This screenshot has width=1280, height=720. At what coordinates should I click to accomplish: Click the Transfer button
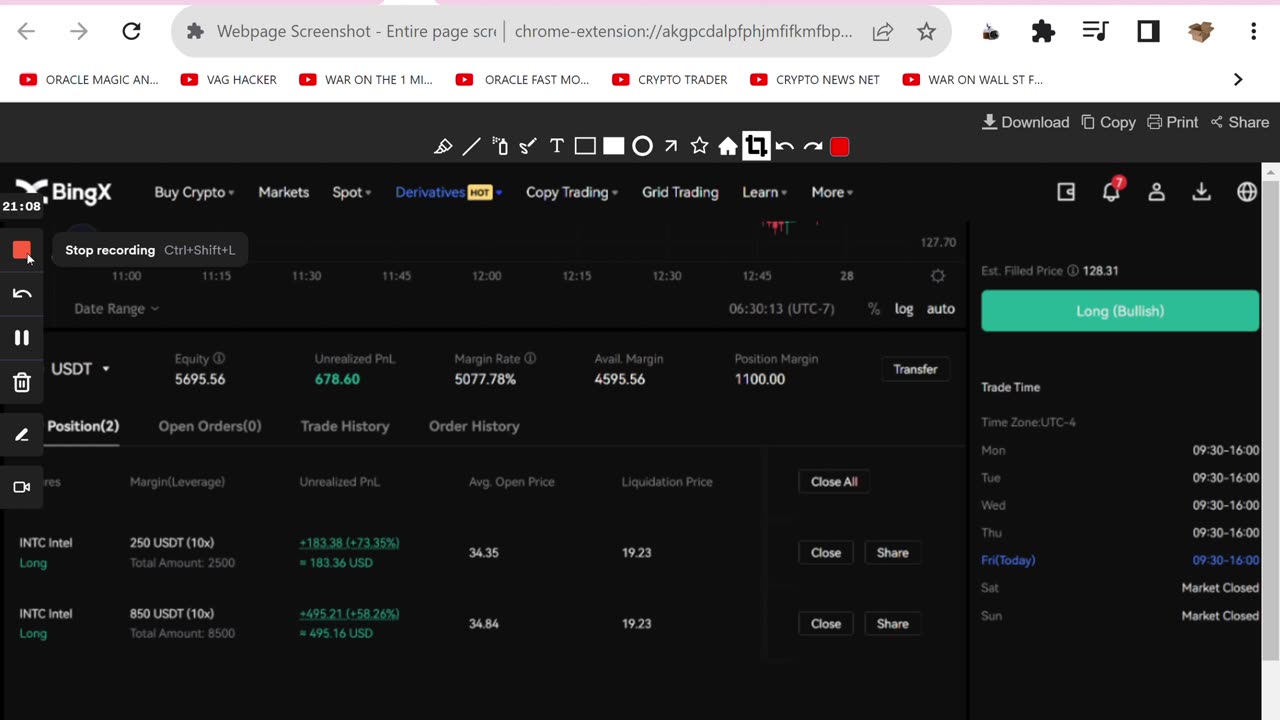tap(915, 369)
